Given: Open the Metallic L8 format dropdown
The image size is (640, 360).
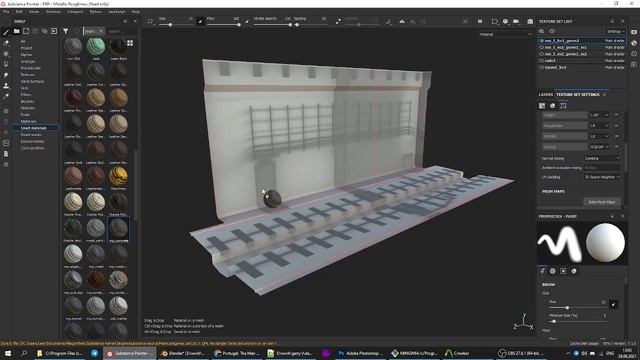Looking at the screenshot, I should (x=599, y=136).
